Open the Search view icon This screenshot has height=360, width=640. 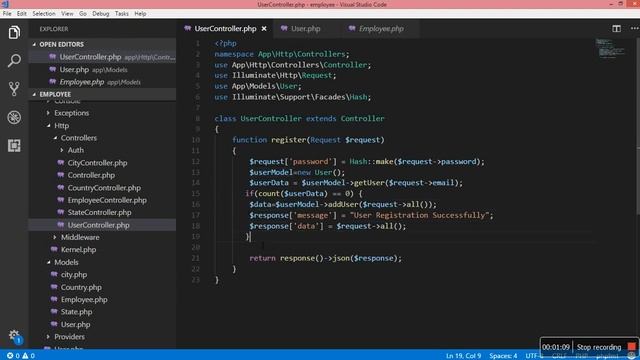tap(14, 61)
